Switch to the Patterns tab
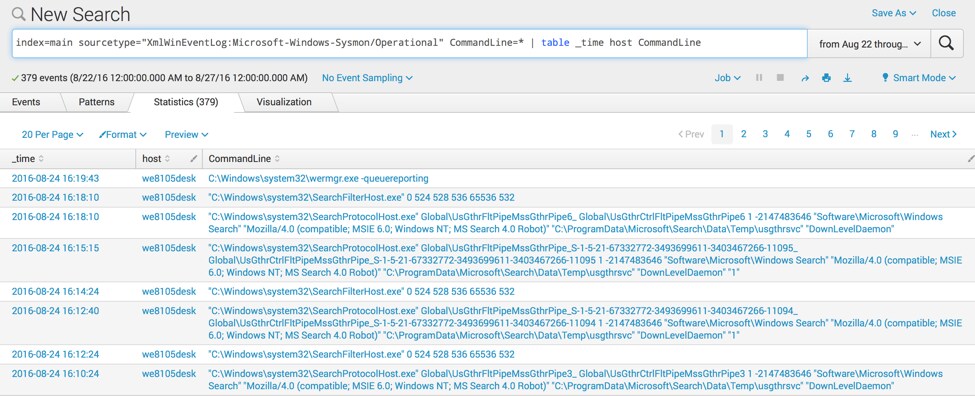This screenshot has height=396, width=975. tap(96, 102)
